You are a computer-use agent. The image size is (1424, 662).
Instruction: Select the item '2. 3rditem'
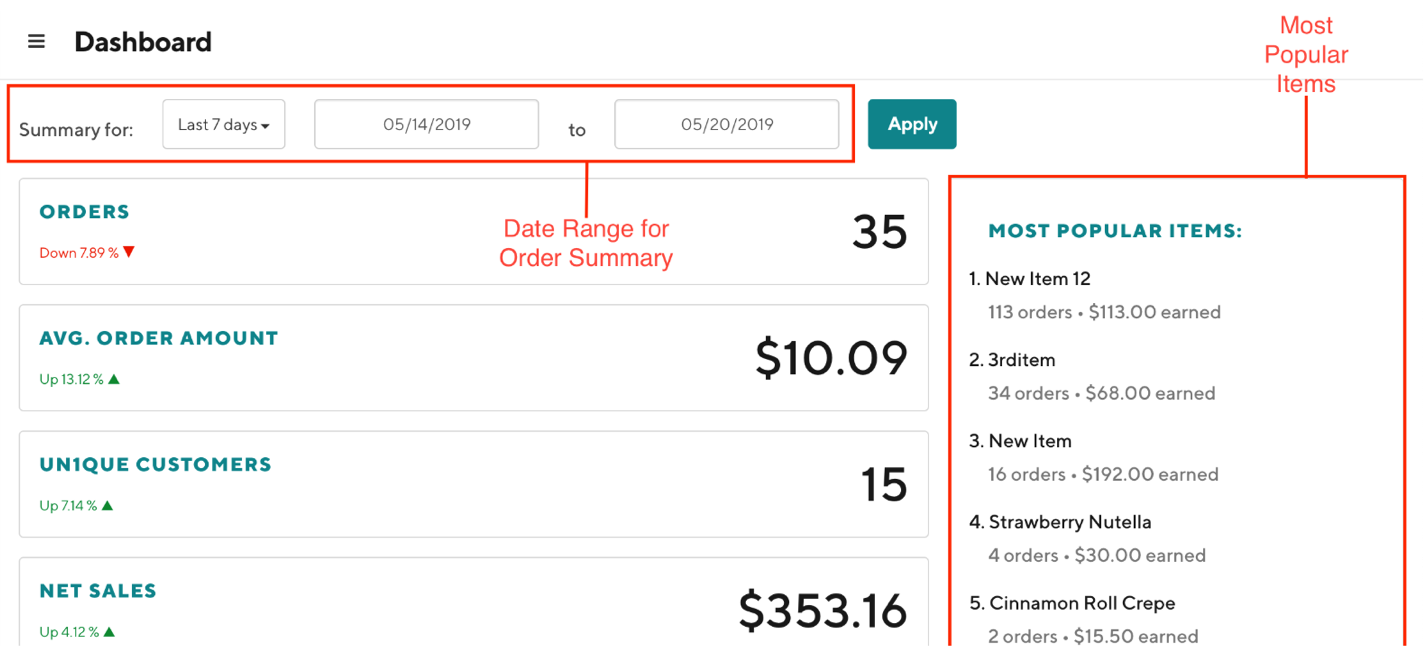1012,360
